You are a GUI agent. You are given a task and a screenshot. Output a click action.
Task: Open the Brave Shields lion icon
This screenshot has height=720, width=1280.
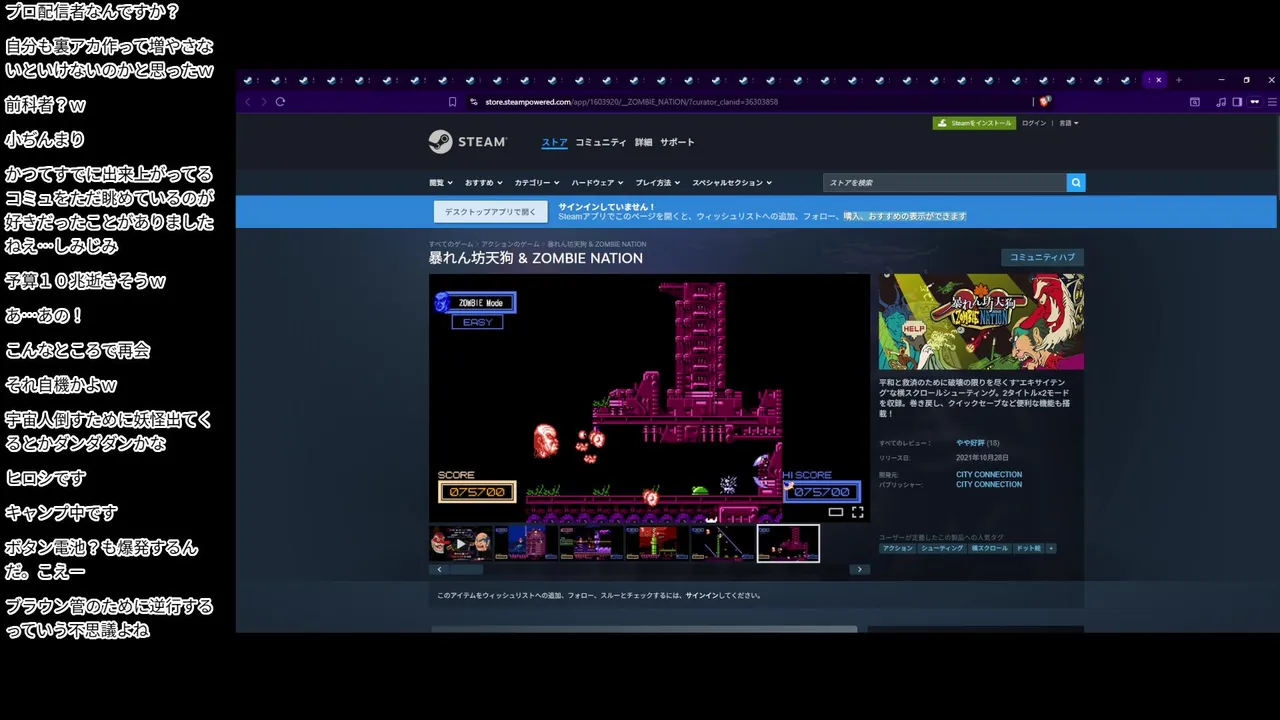pyautogui.click(x=1045, y=102)
